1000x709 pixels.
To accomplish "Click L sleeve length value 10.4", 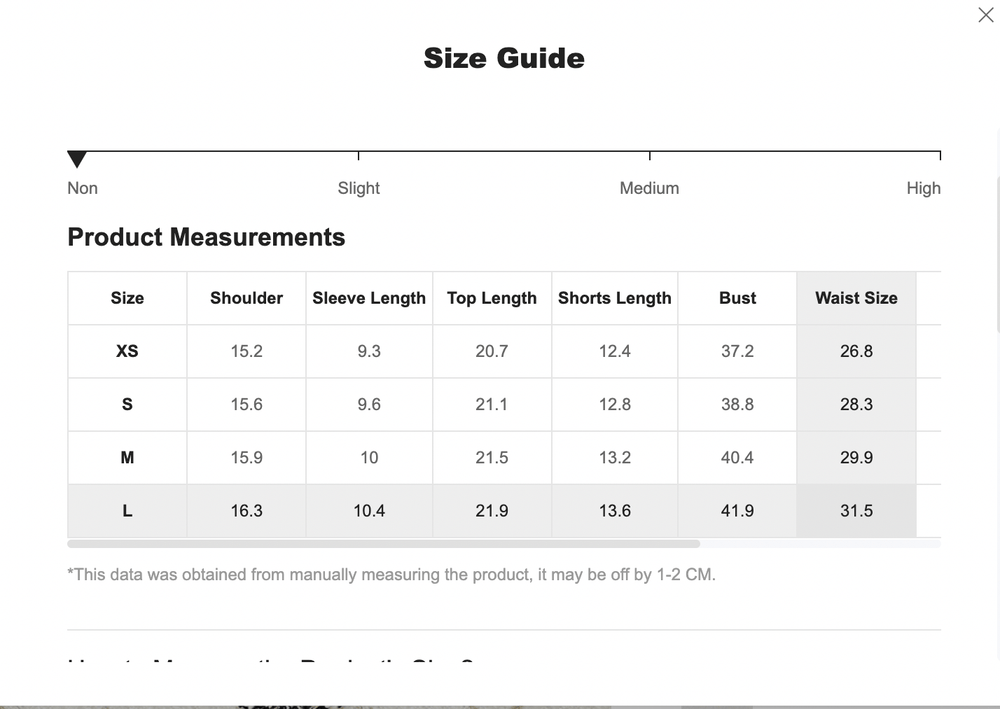I will (369, 511).
